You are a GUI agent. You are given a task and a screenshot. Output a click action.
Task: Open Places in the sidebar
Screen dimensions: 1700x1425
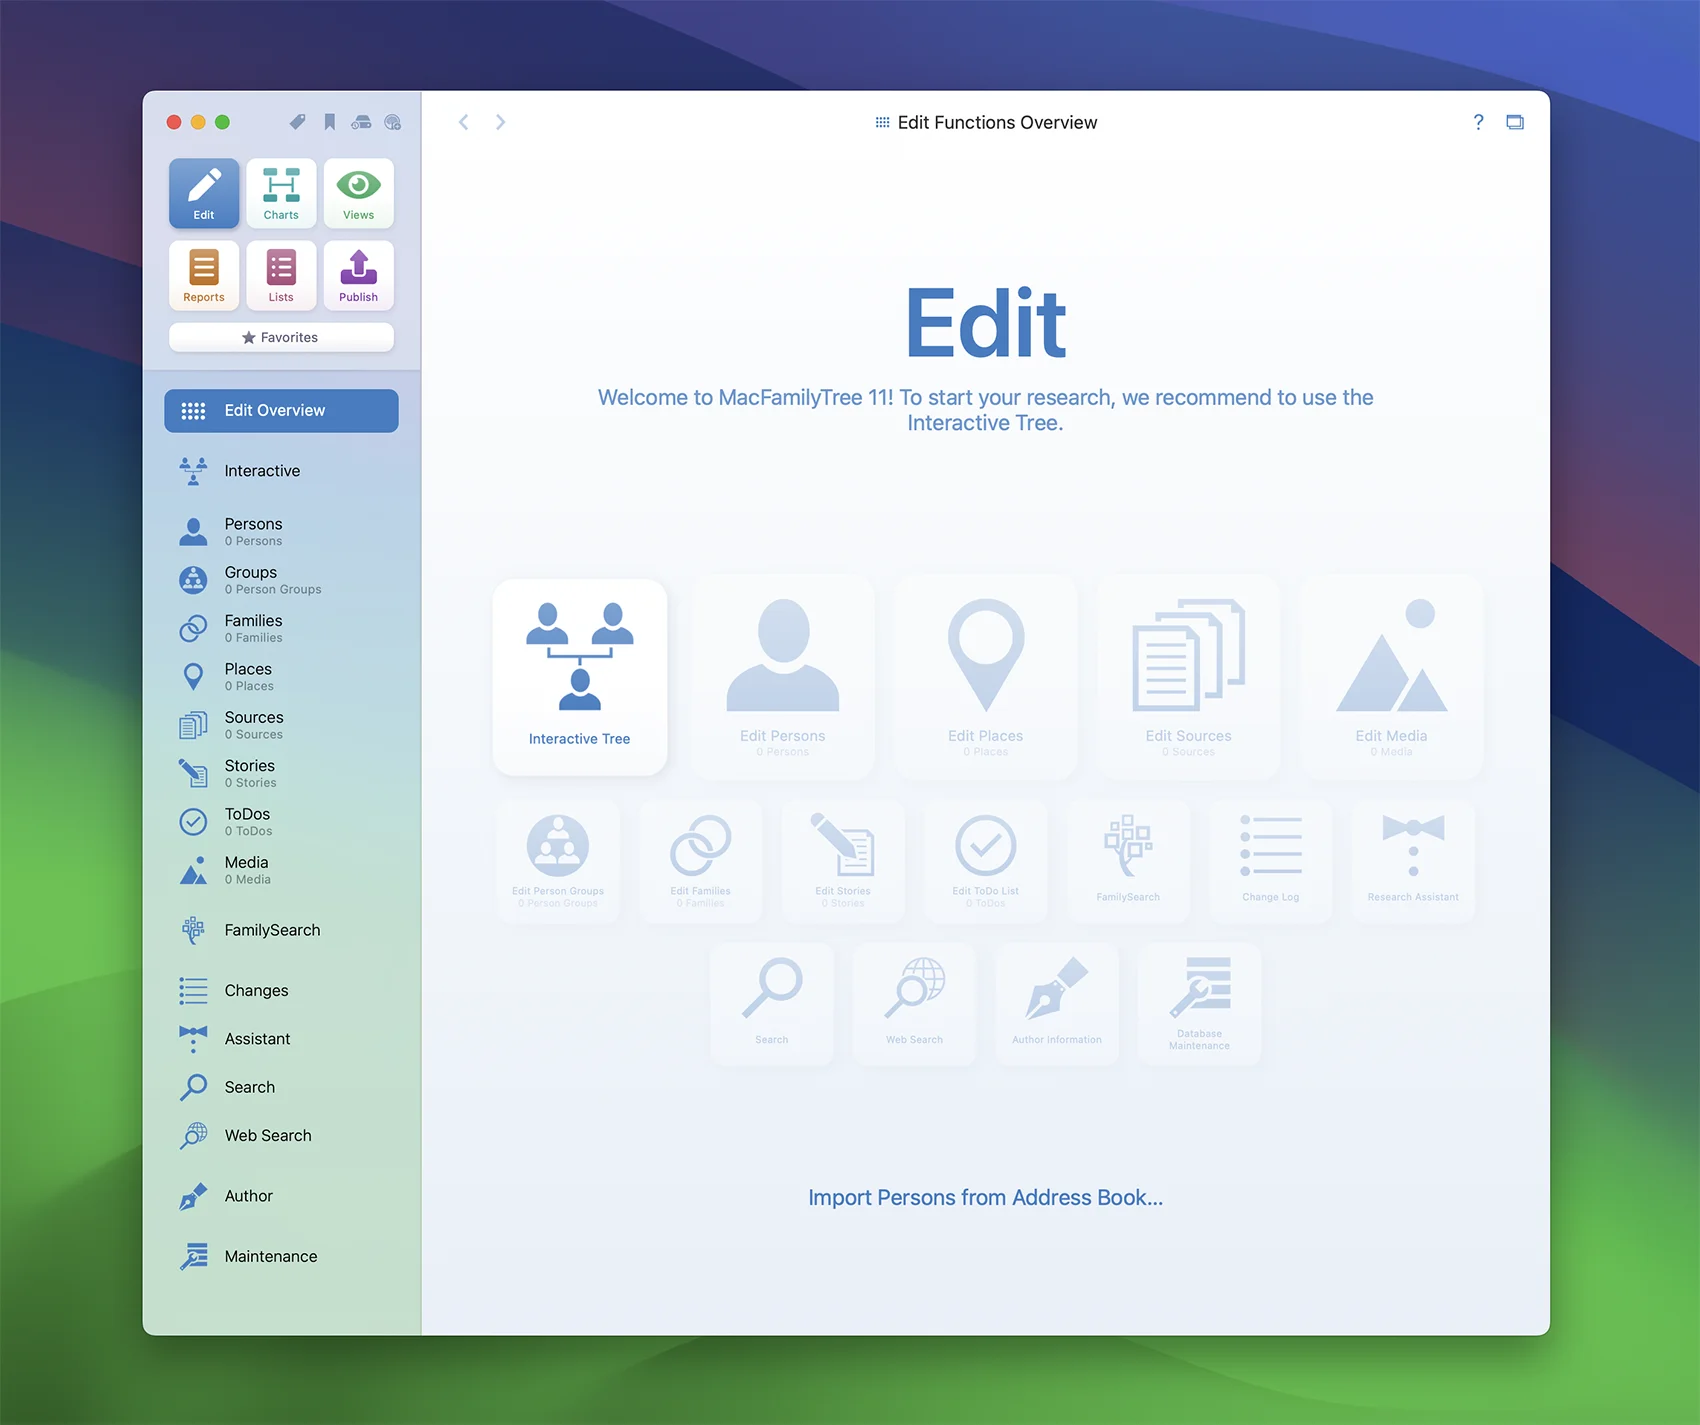tap(281, 676)
